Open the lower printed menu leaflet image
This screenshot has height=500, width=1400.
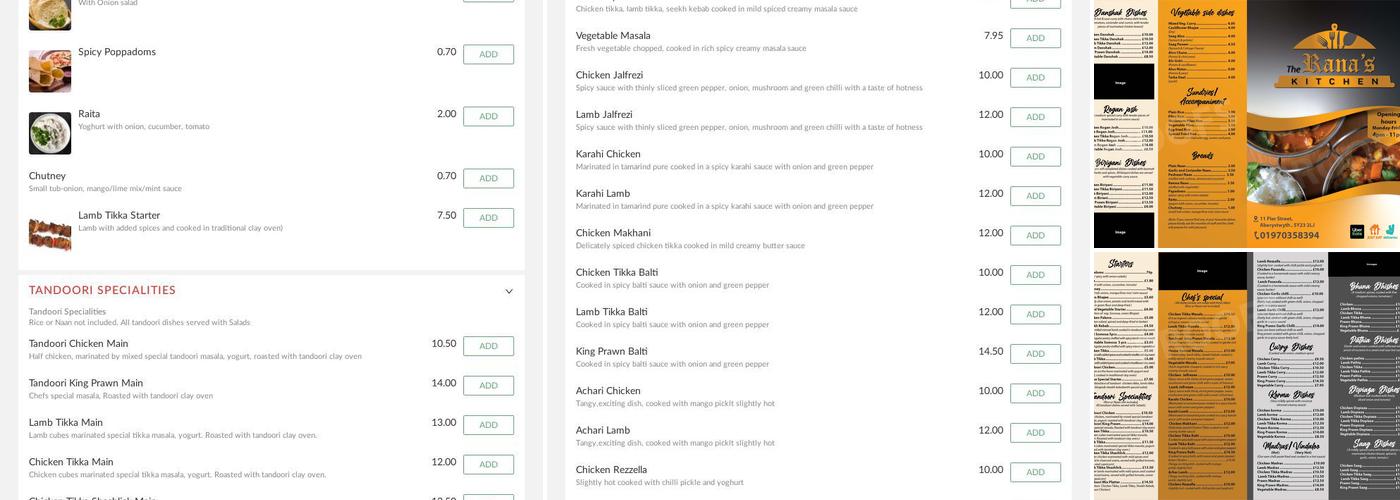[x=1246, y=376]
